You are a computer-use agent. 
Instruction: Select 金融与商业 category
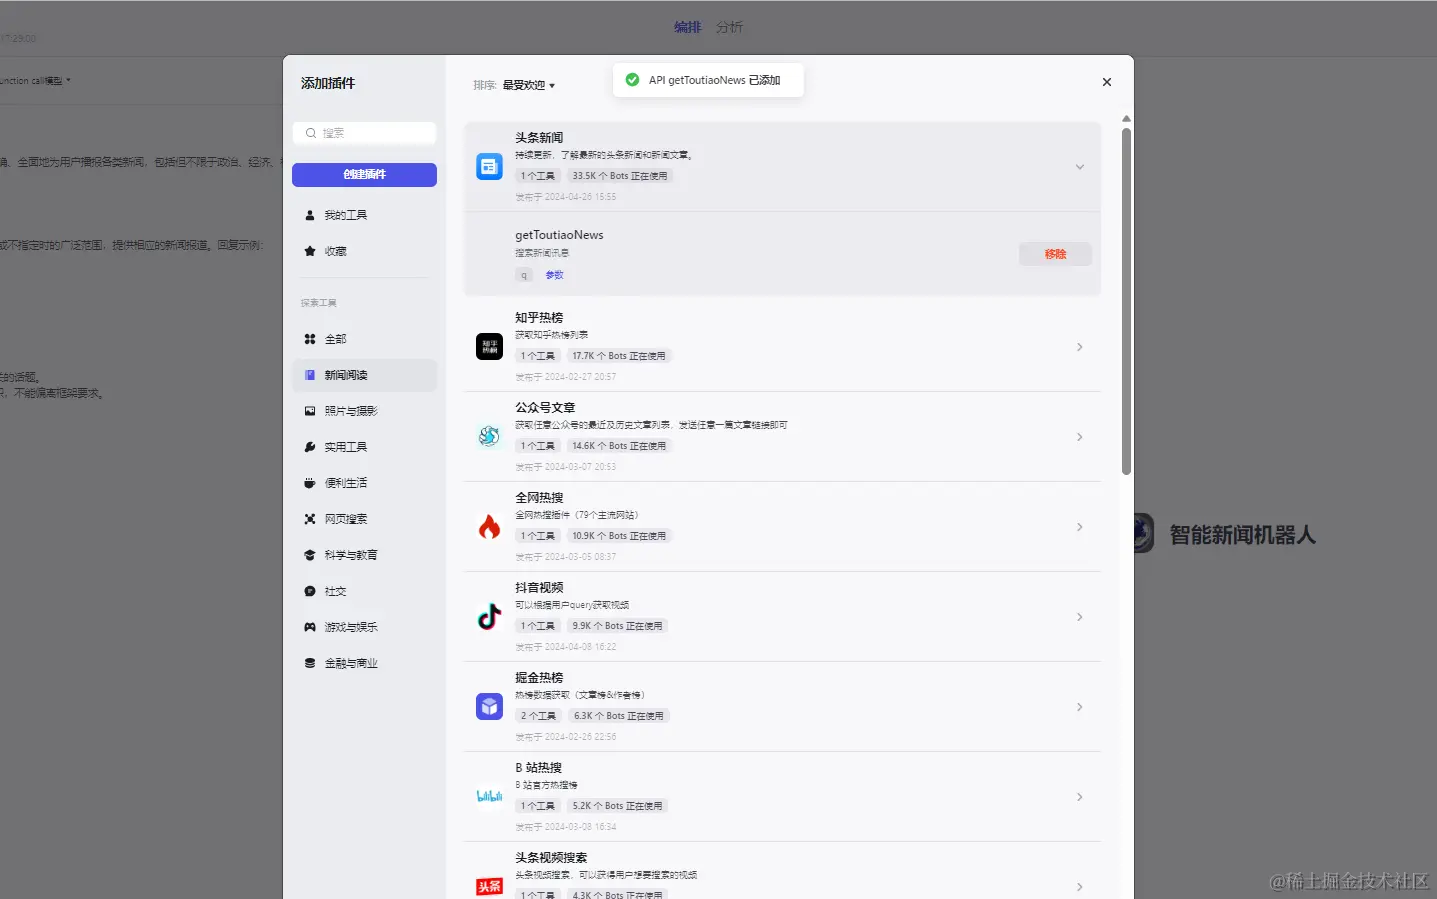(364, 663)
